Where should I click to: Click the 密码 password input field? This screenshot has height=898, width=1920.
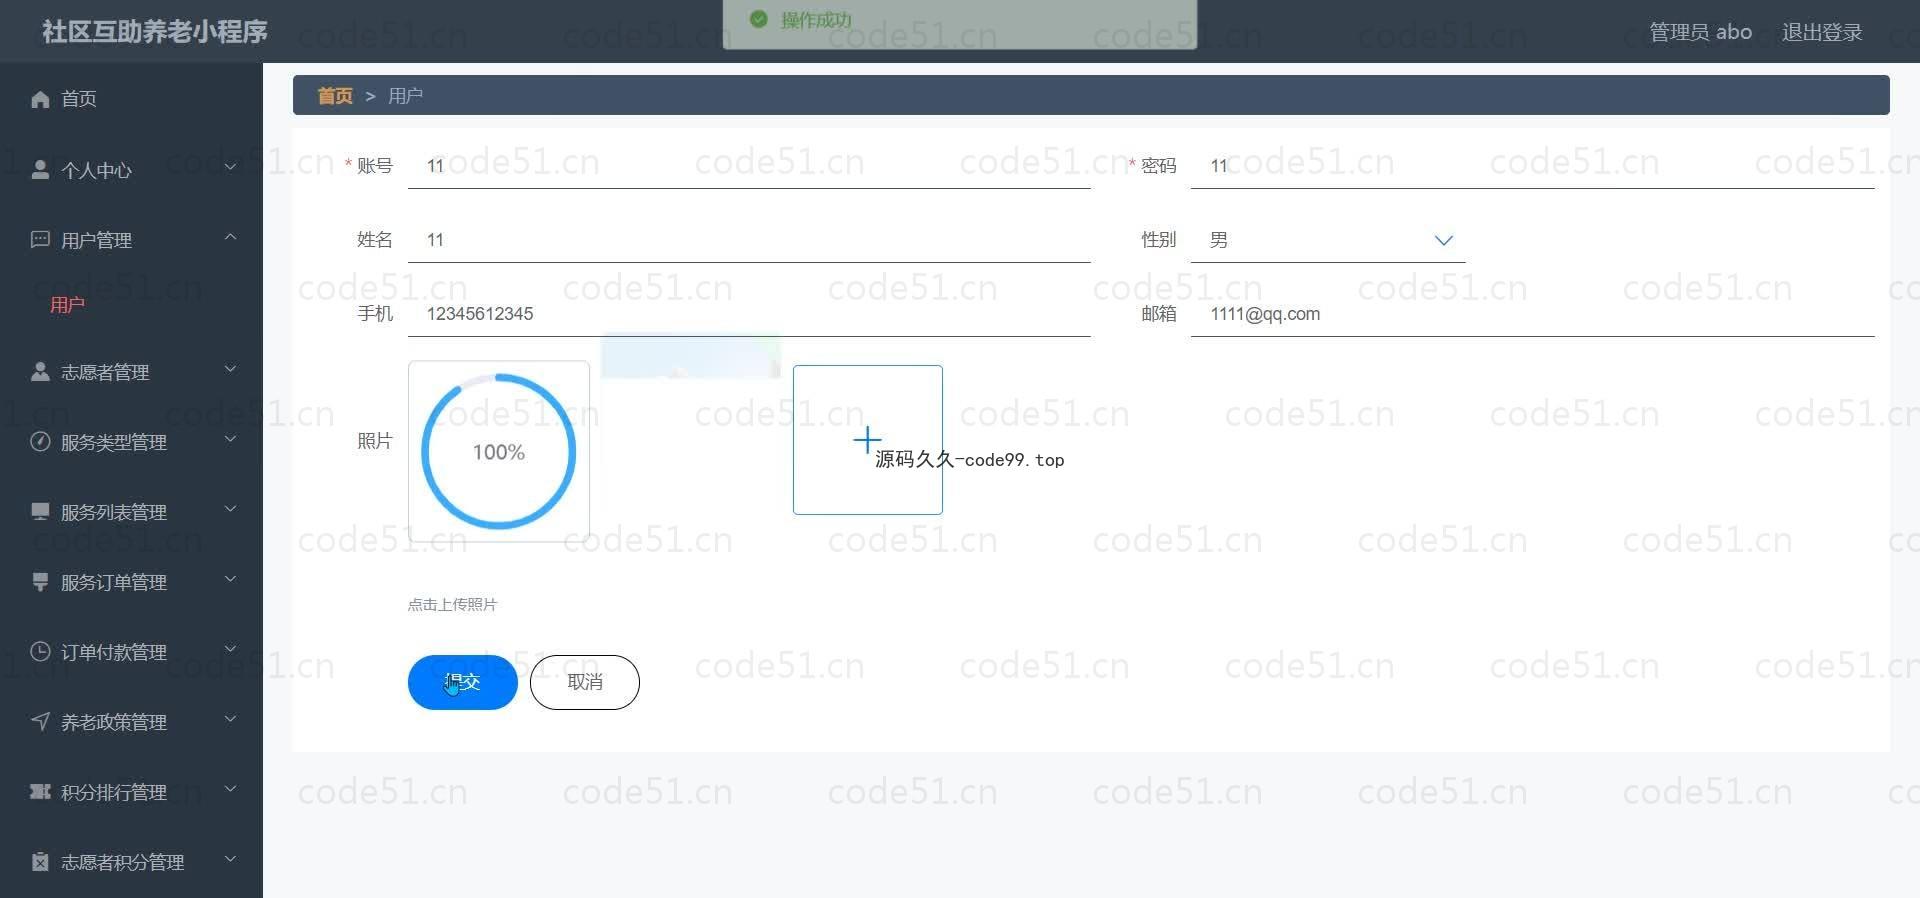tap(1532, 166)
